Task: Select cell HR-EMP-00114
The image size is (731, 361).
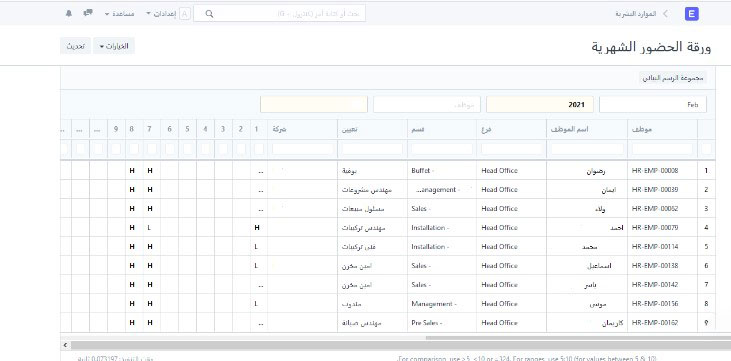Action: tap(662, 247)
